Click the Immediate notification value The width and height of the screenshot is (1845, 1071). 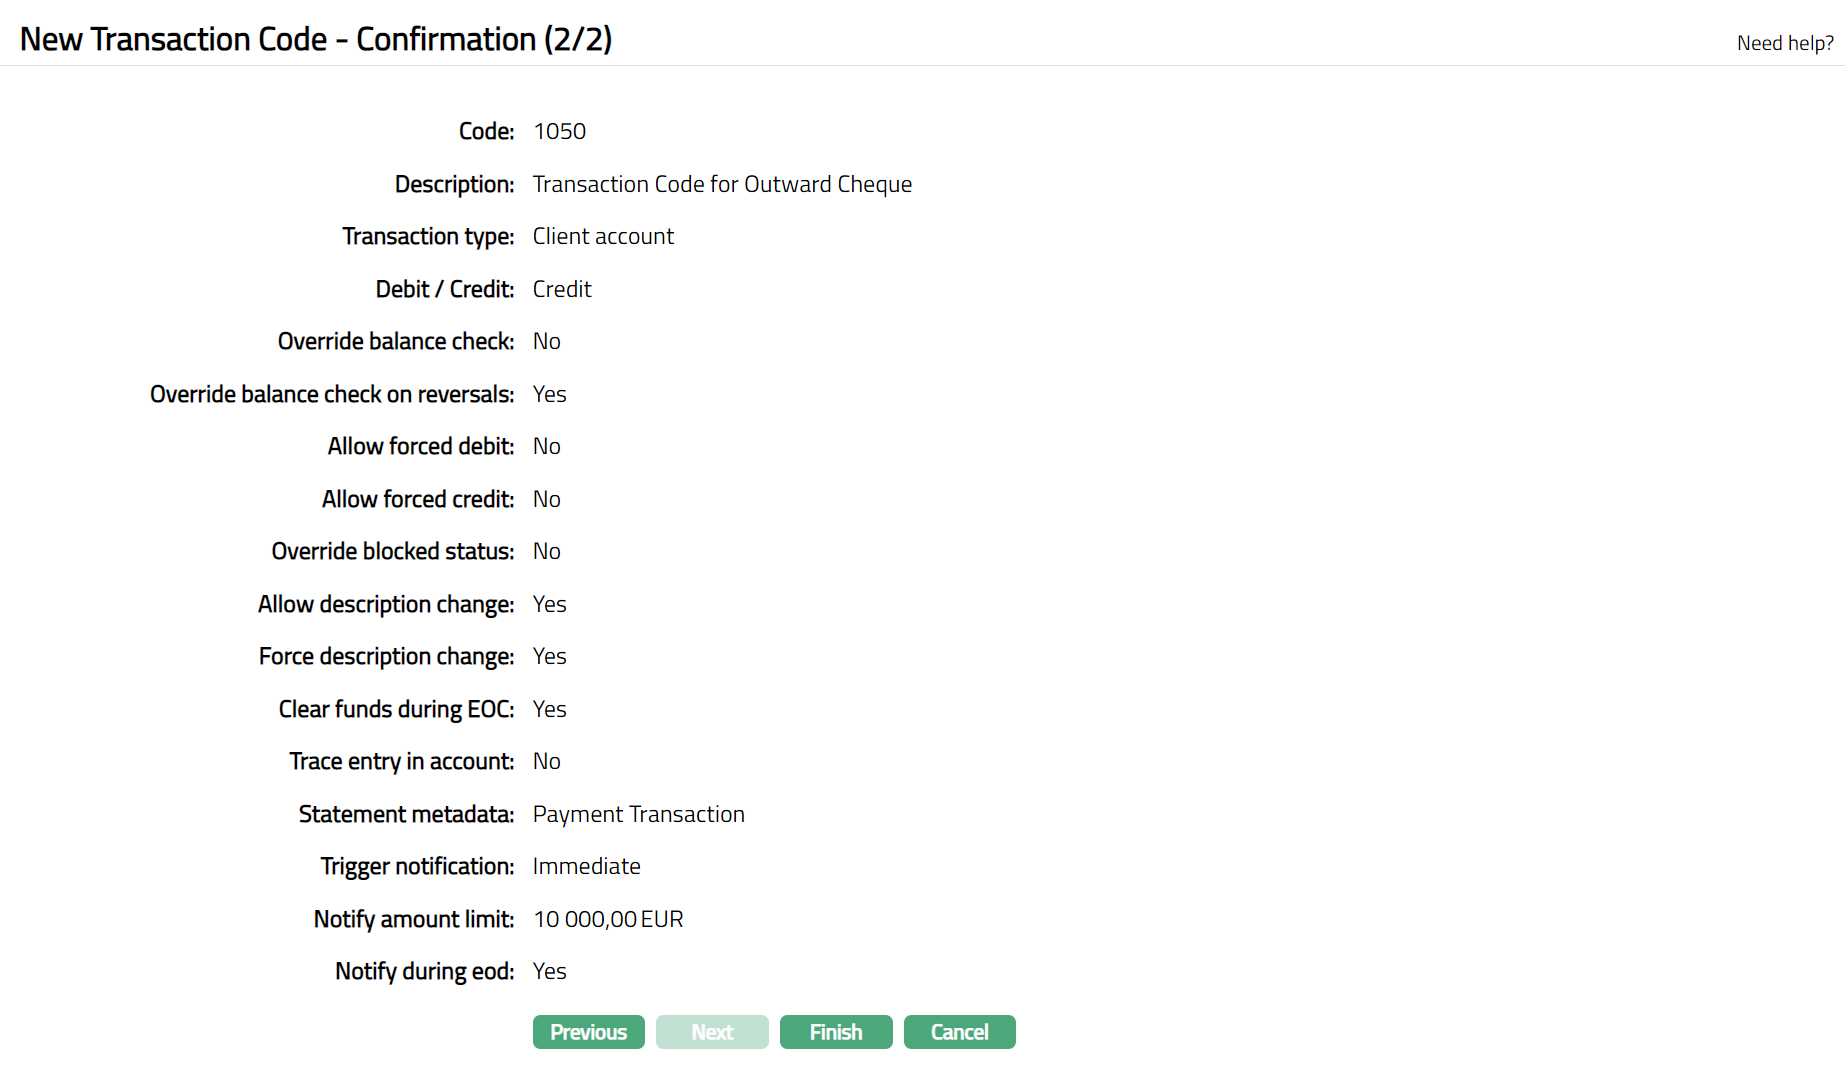(586, 866)
